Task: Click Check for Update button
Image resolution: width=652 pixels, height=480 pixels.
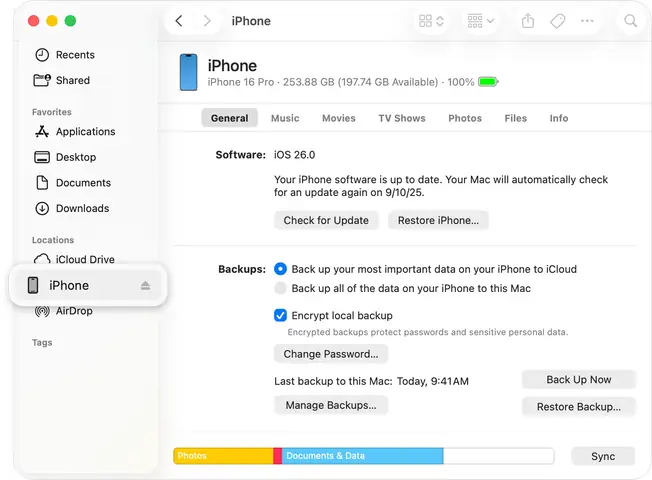Action: tap(326, 220)
